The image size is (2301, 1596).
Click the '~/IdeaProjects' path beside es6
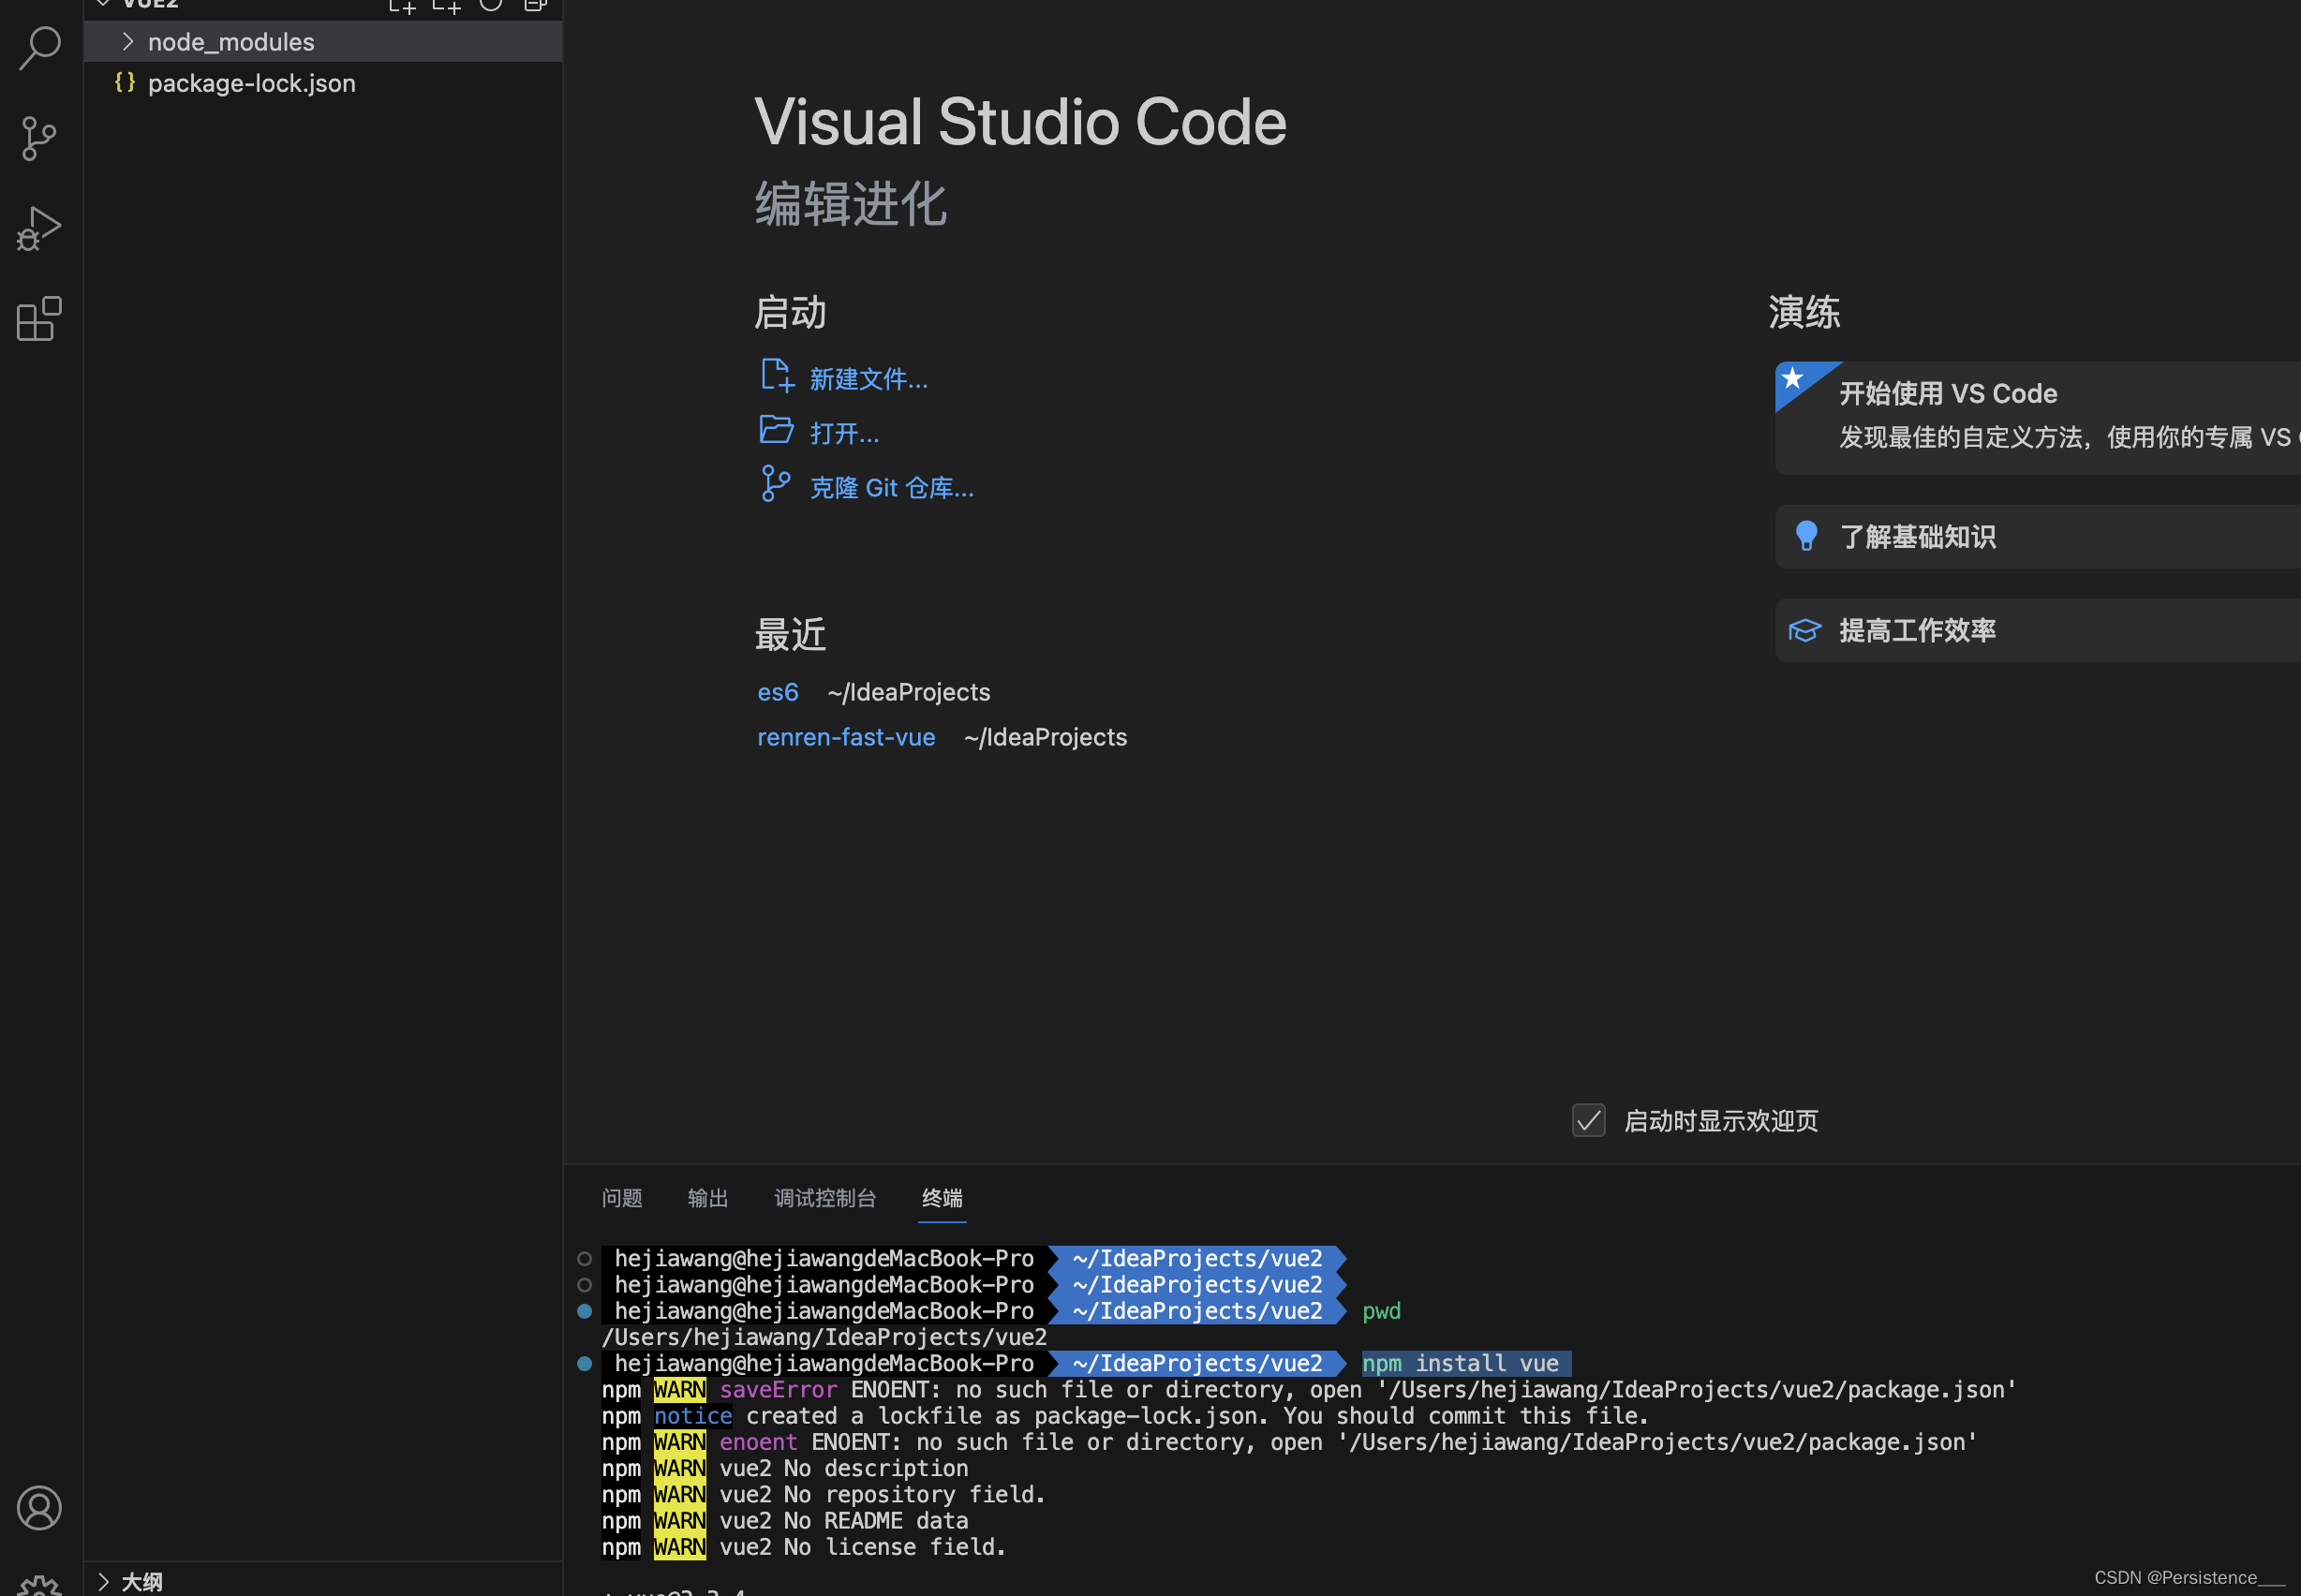pos(908,692)
